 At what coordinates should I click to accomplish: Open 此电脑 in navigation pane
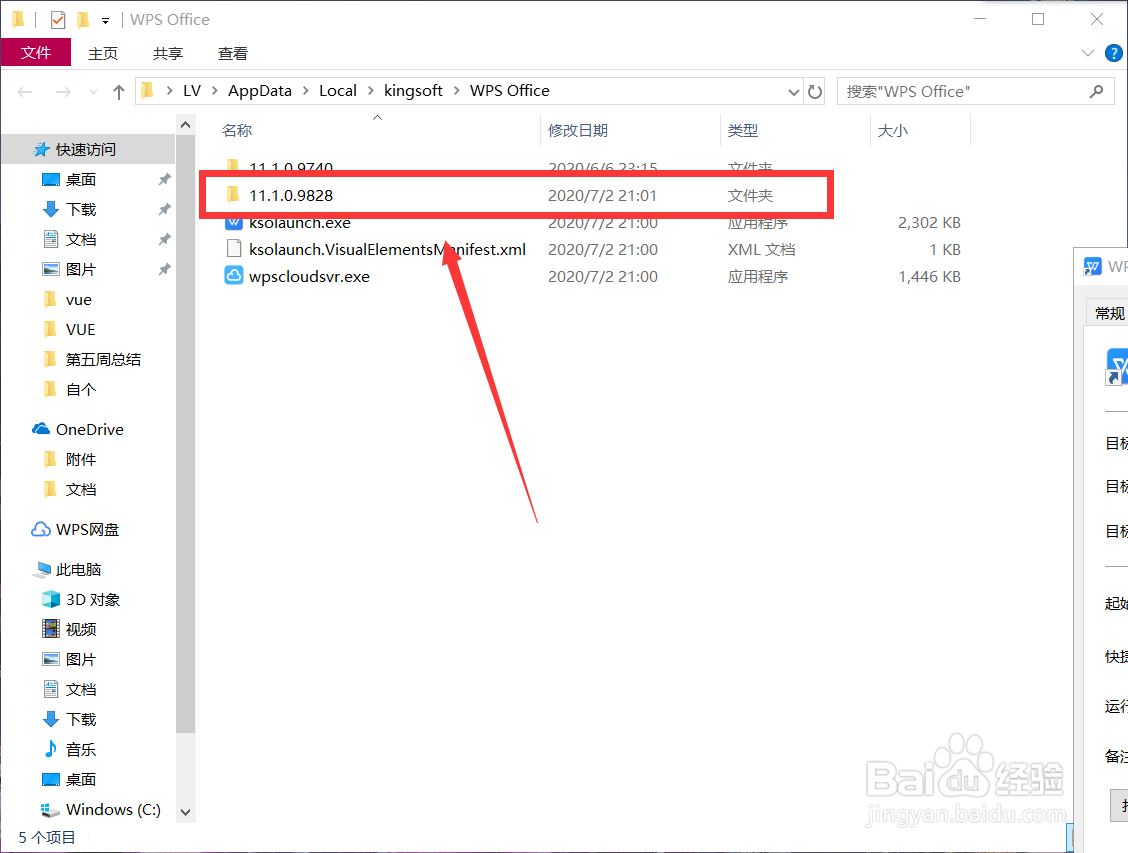pyautogui.click(x=78, y=570)
